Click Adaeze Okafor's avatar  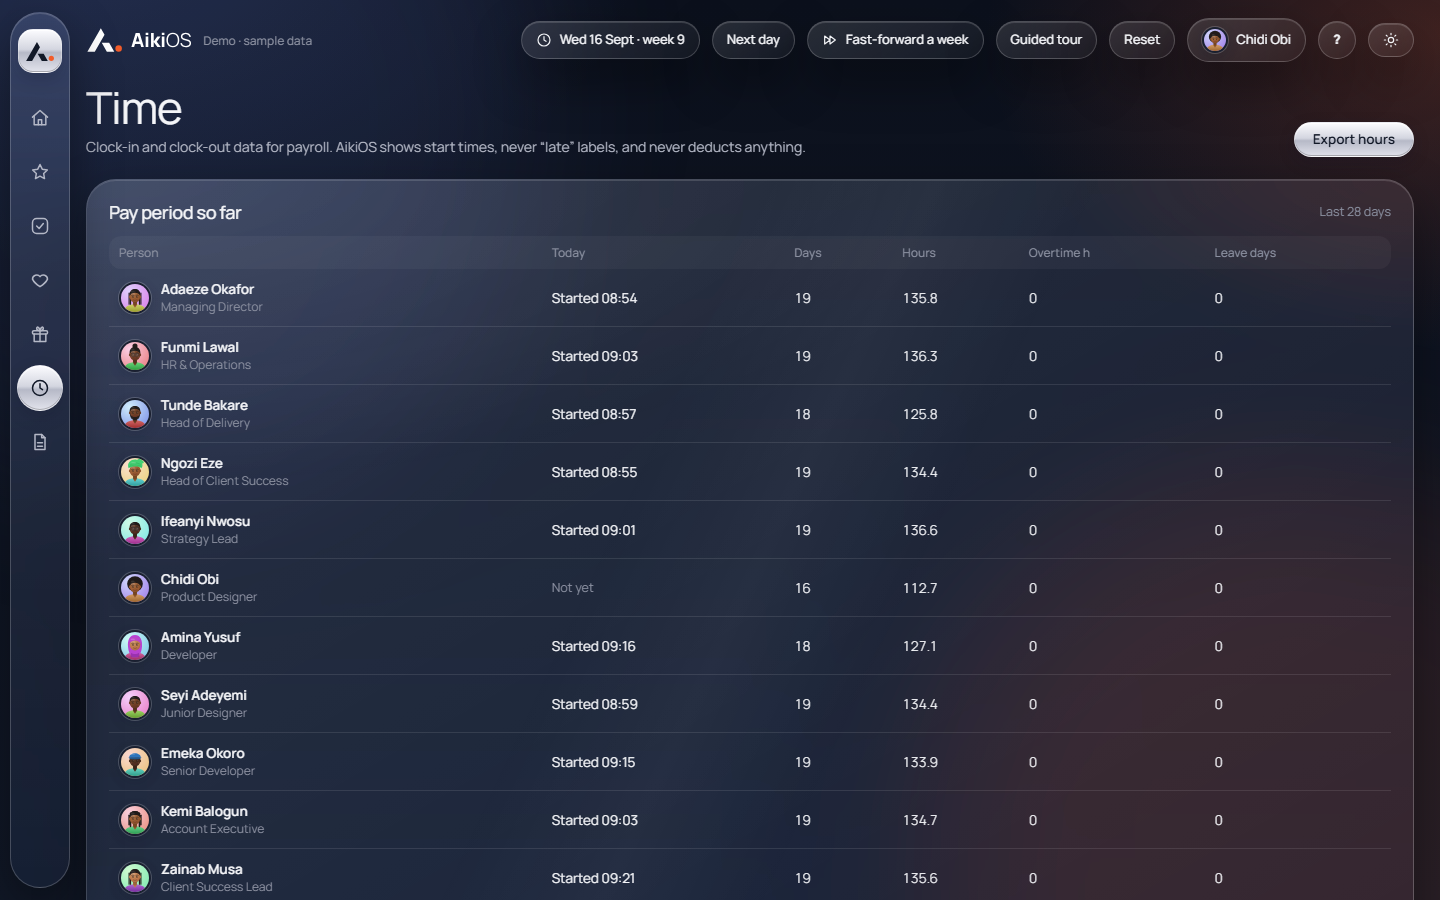tap(135, 298)
